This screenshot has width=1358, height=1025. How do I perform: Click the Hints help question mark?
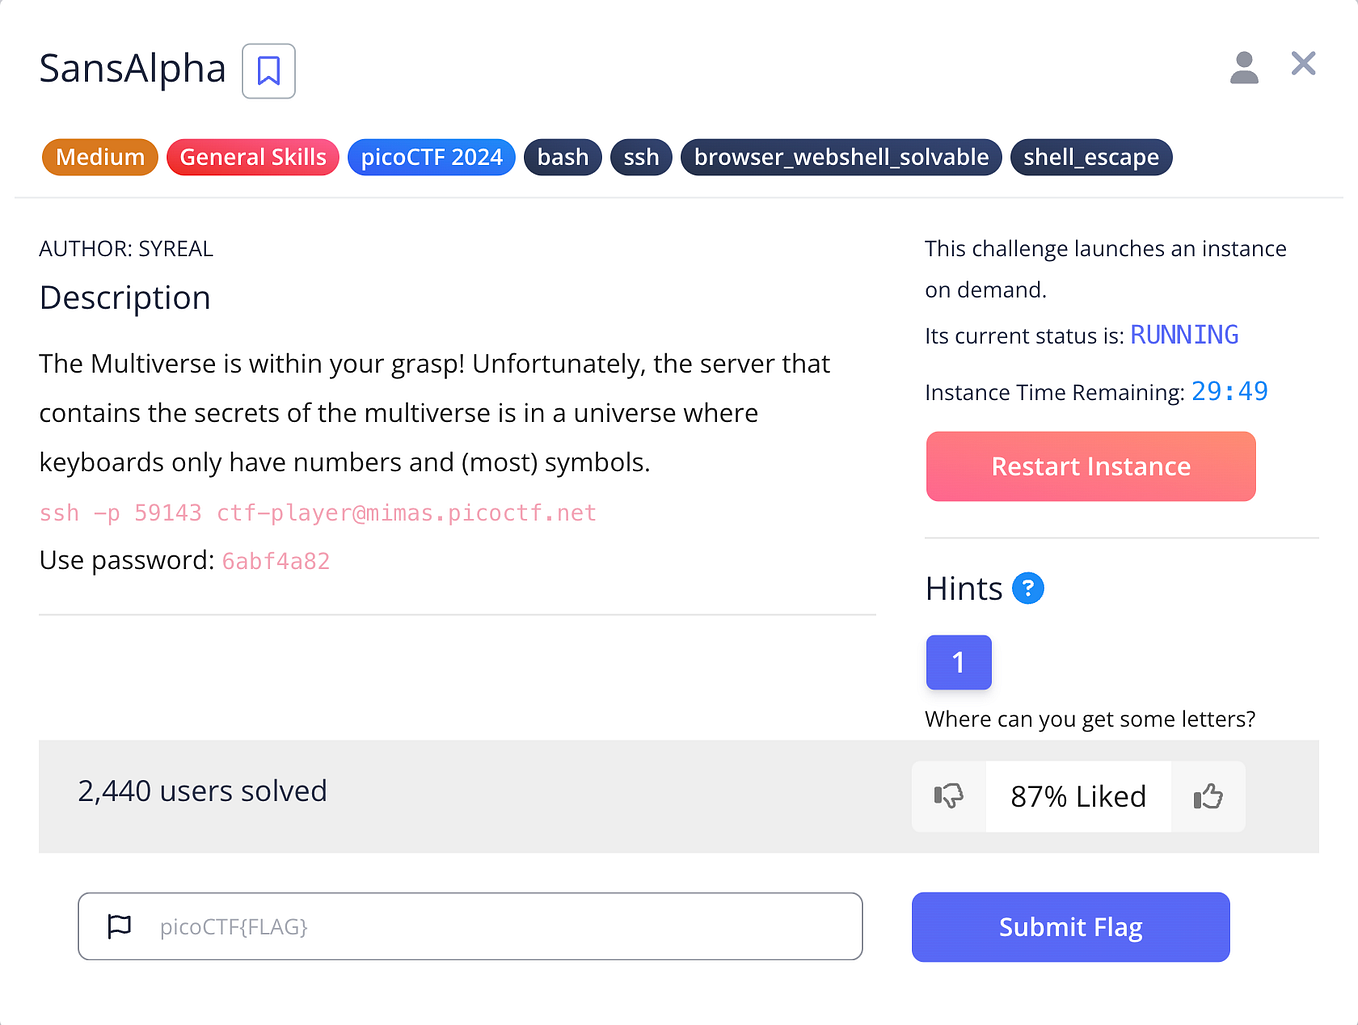(1027, 588)
